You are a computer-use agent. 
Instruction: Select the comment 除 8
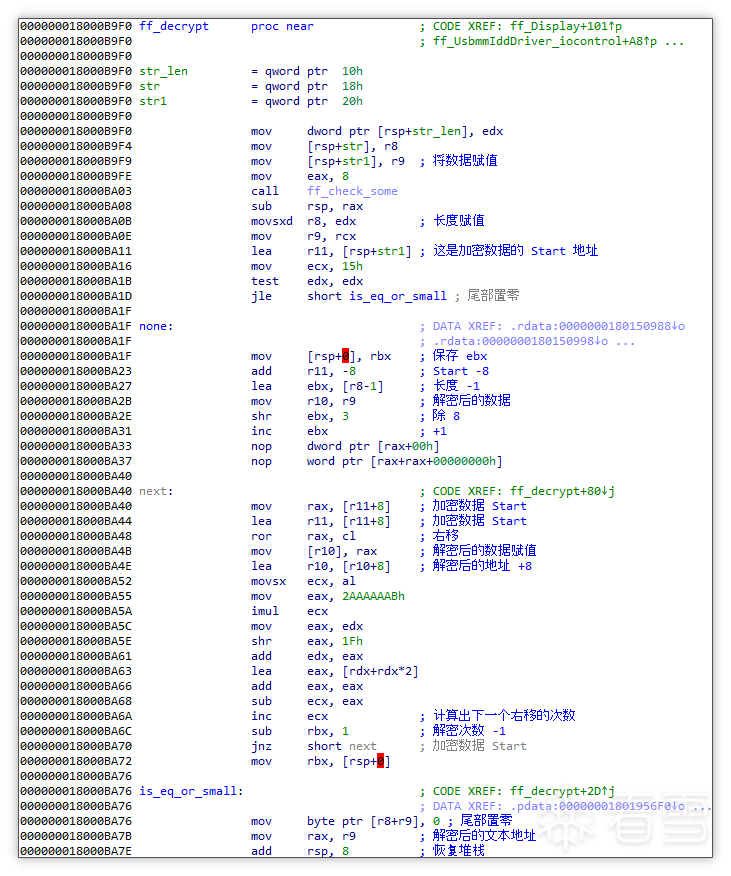[x=447, y=416]
